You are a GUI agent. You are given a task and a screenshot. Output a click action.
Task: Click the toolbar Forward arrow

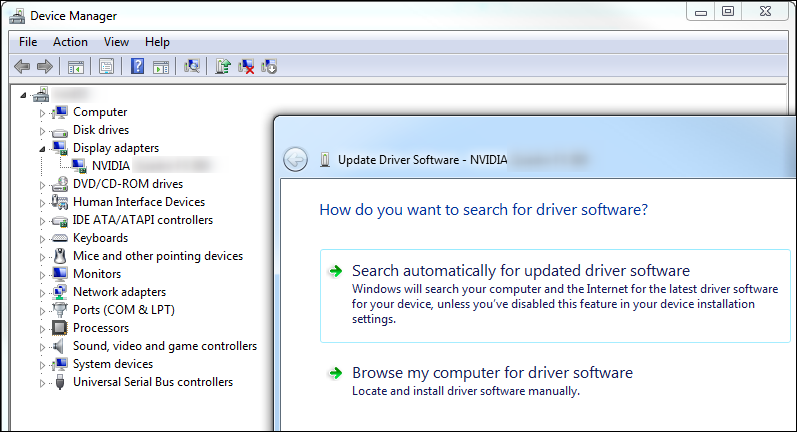(45, 67)
